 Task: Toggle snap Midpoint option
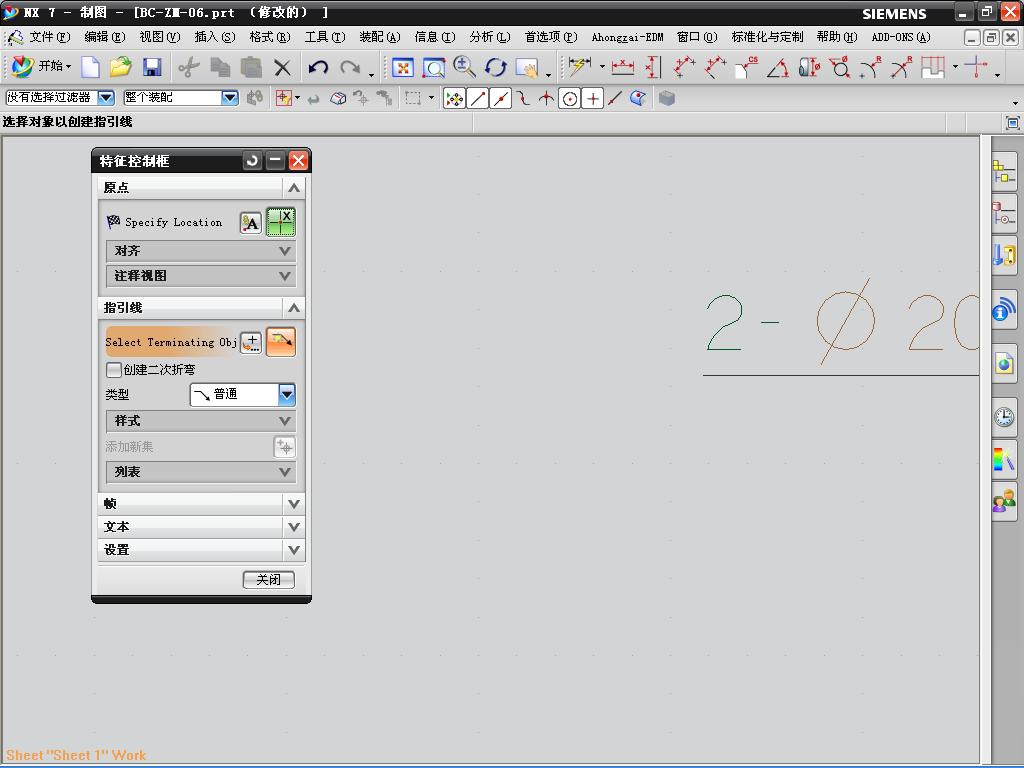(x=501, y=99)
